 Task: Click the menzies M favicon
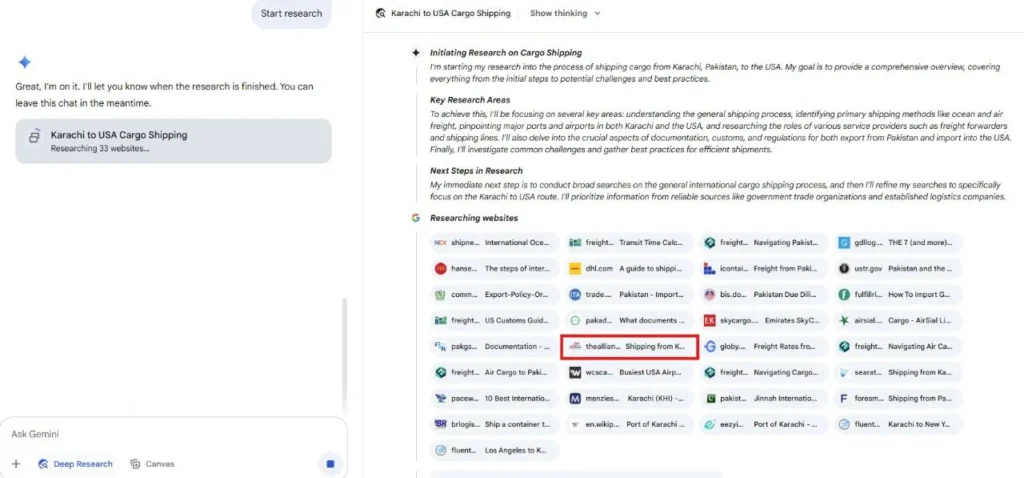tap(575, 398)
